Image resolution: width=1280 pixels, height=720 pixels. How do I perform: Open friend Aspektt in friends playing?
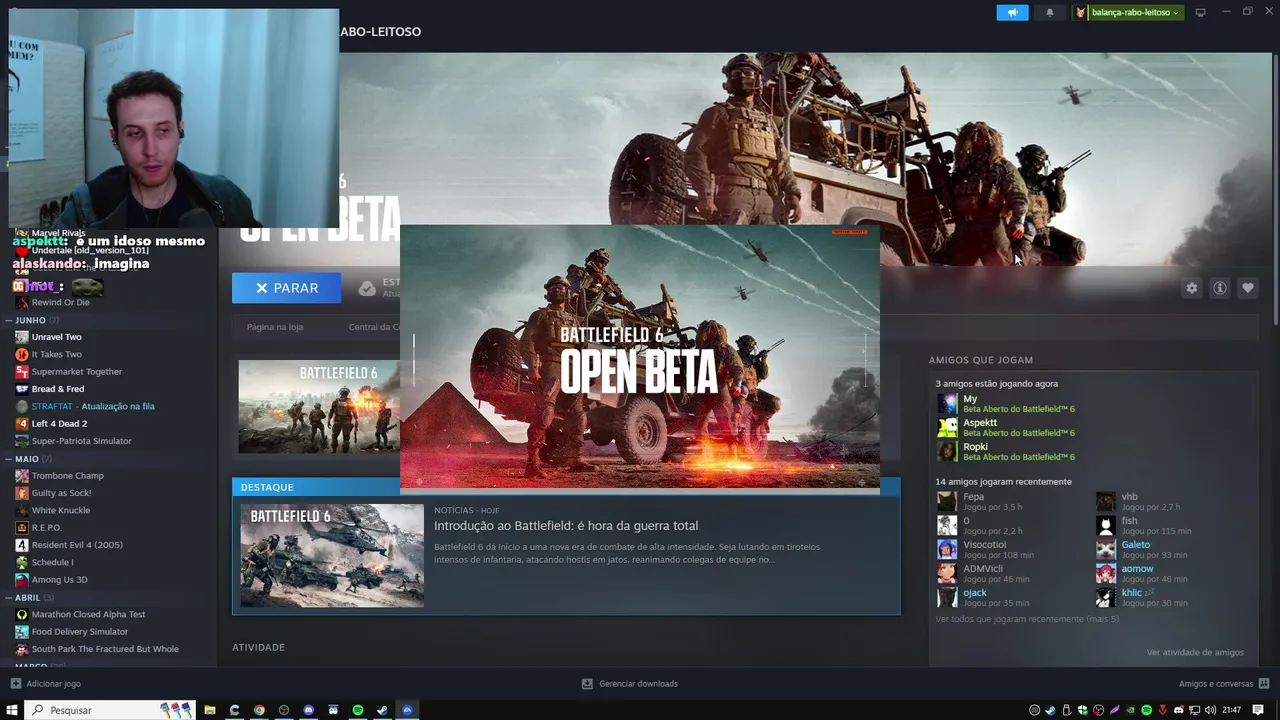1005,428
